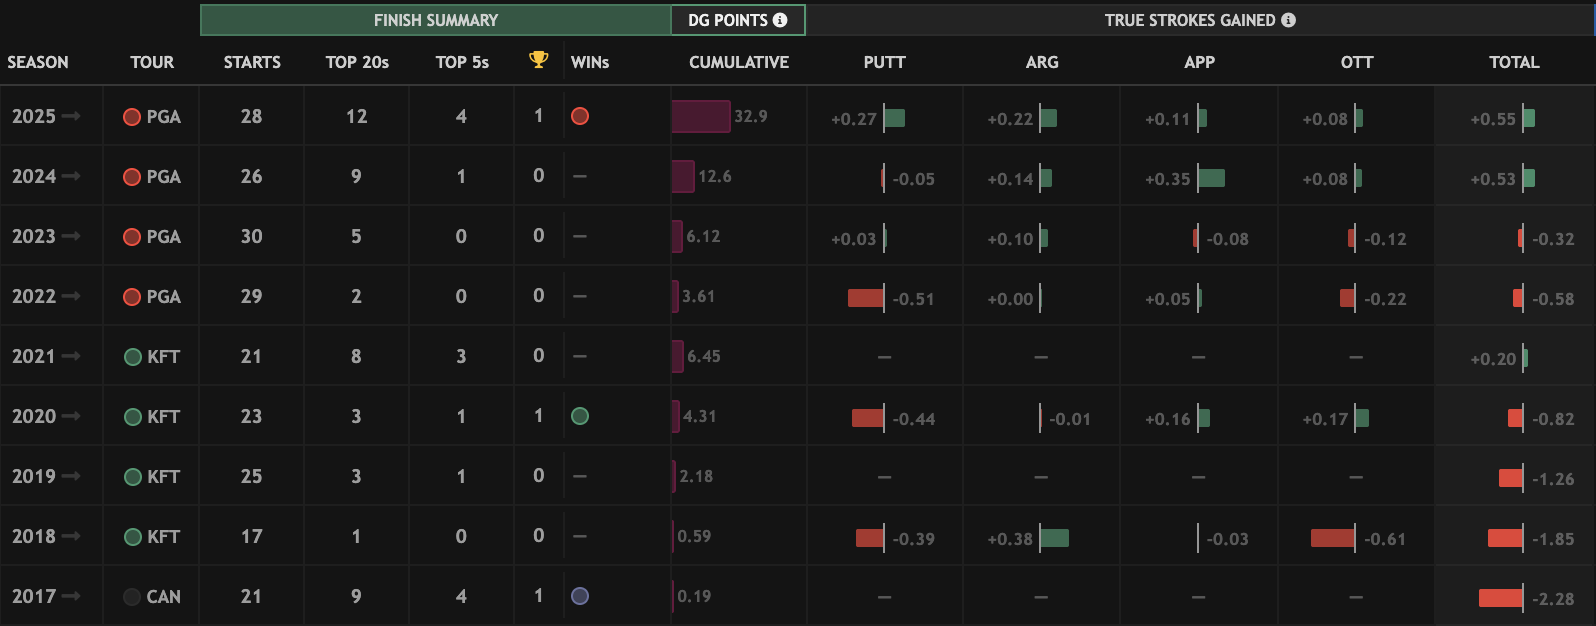This screenshot has height=626, width=1596.
Task: Click the green win circle for 2020
Action: 580,416
